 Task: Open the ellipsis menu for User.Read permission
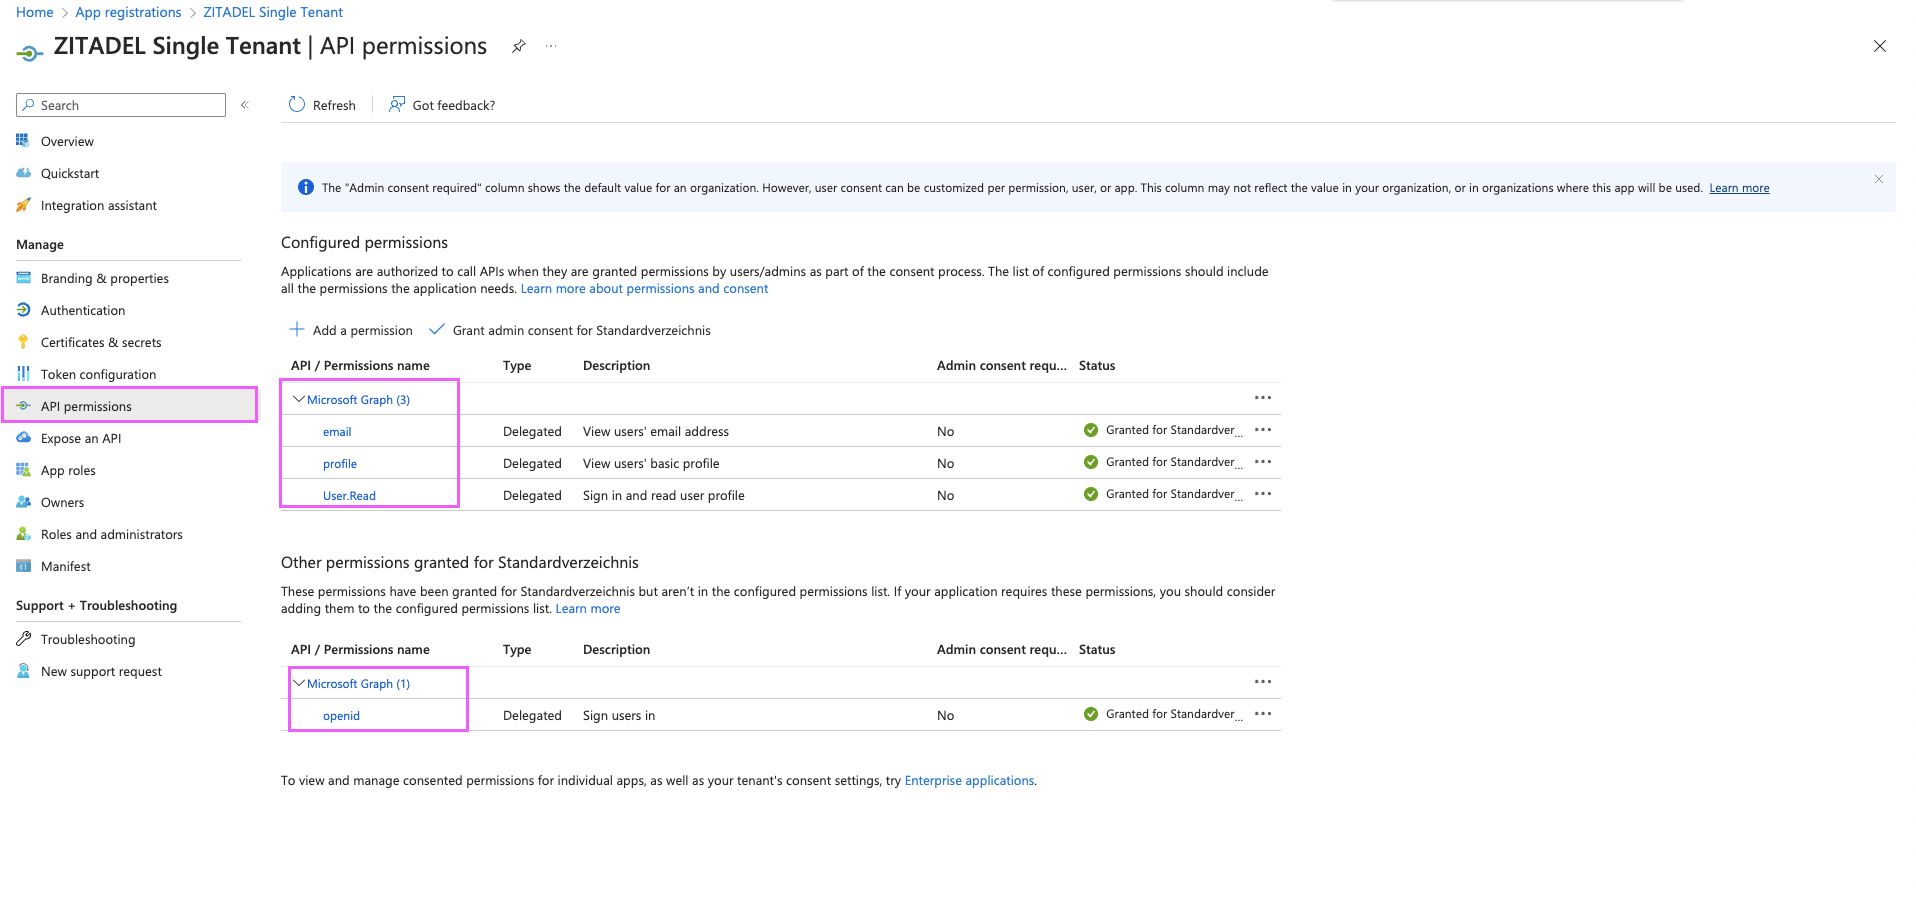pos(1262,493)
